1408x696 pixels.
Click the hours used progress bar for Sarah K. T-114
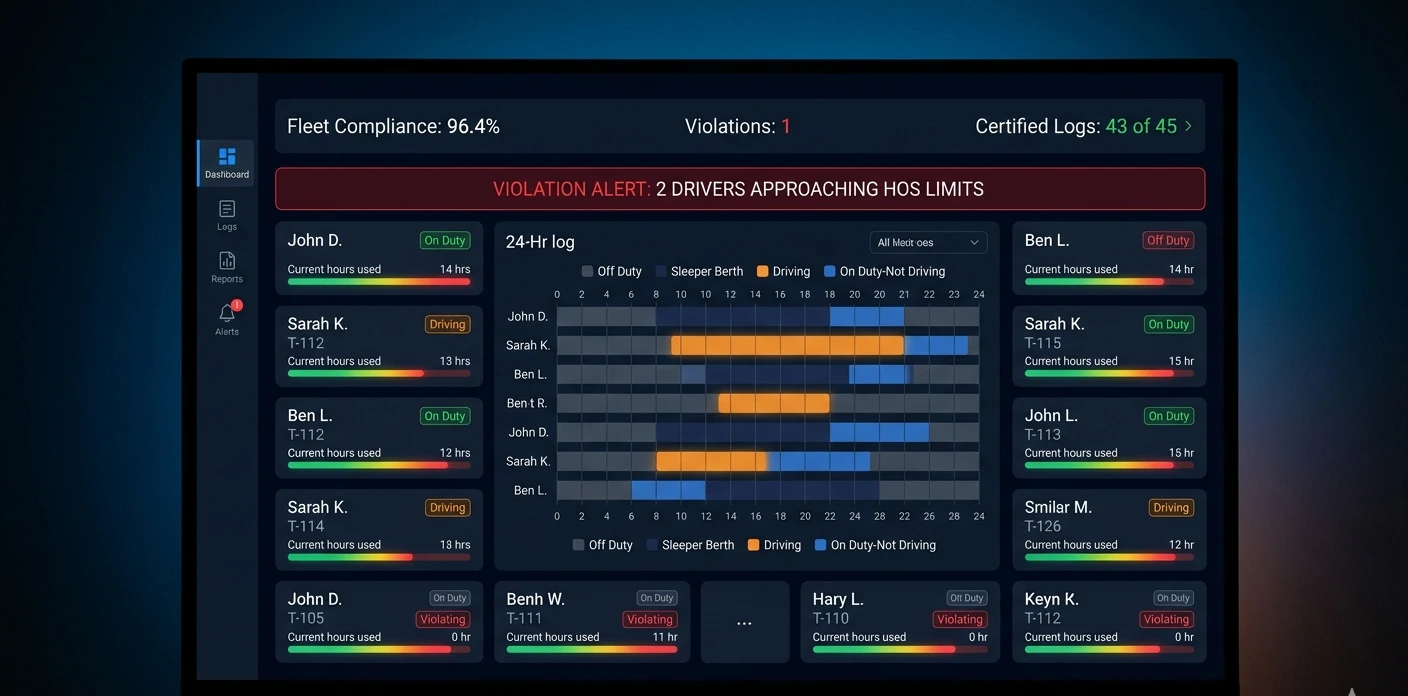click(379, 557)
